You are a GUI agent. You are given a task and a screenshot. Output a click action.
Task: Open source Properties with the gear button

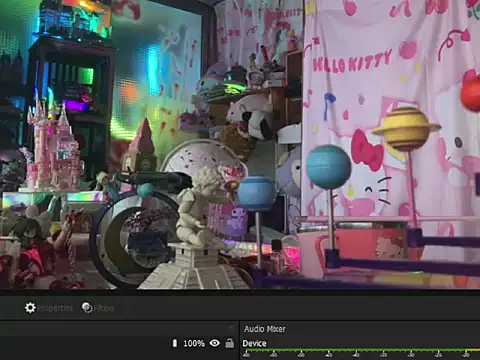49,308
